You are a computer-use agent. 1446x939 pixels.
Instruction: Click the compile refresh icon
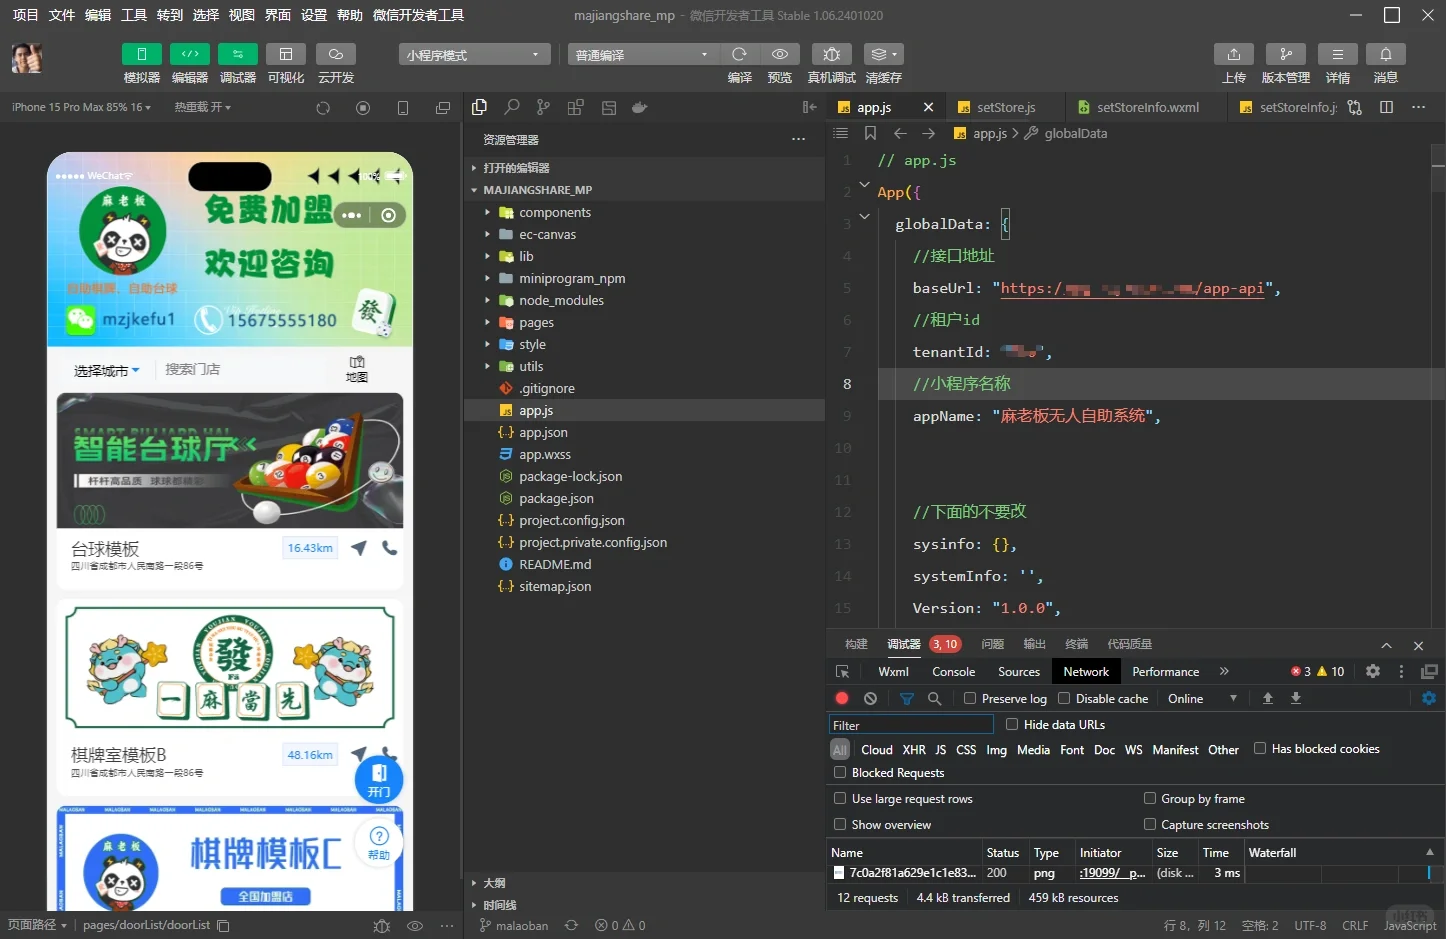740,54
